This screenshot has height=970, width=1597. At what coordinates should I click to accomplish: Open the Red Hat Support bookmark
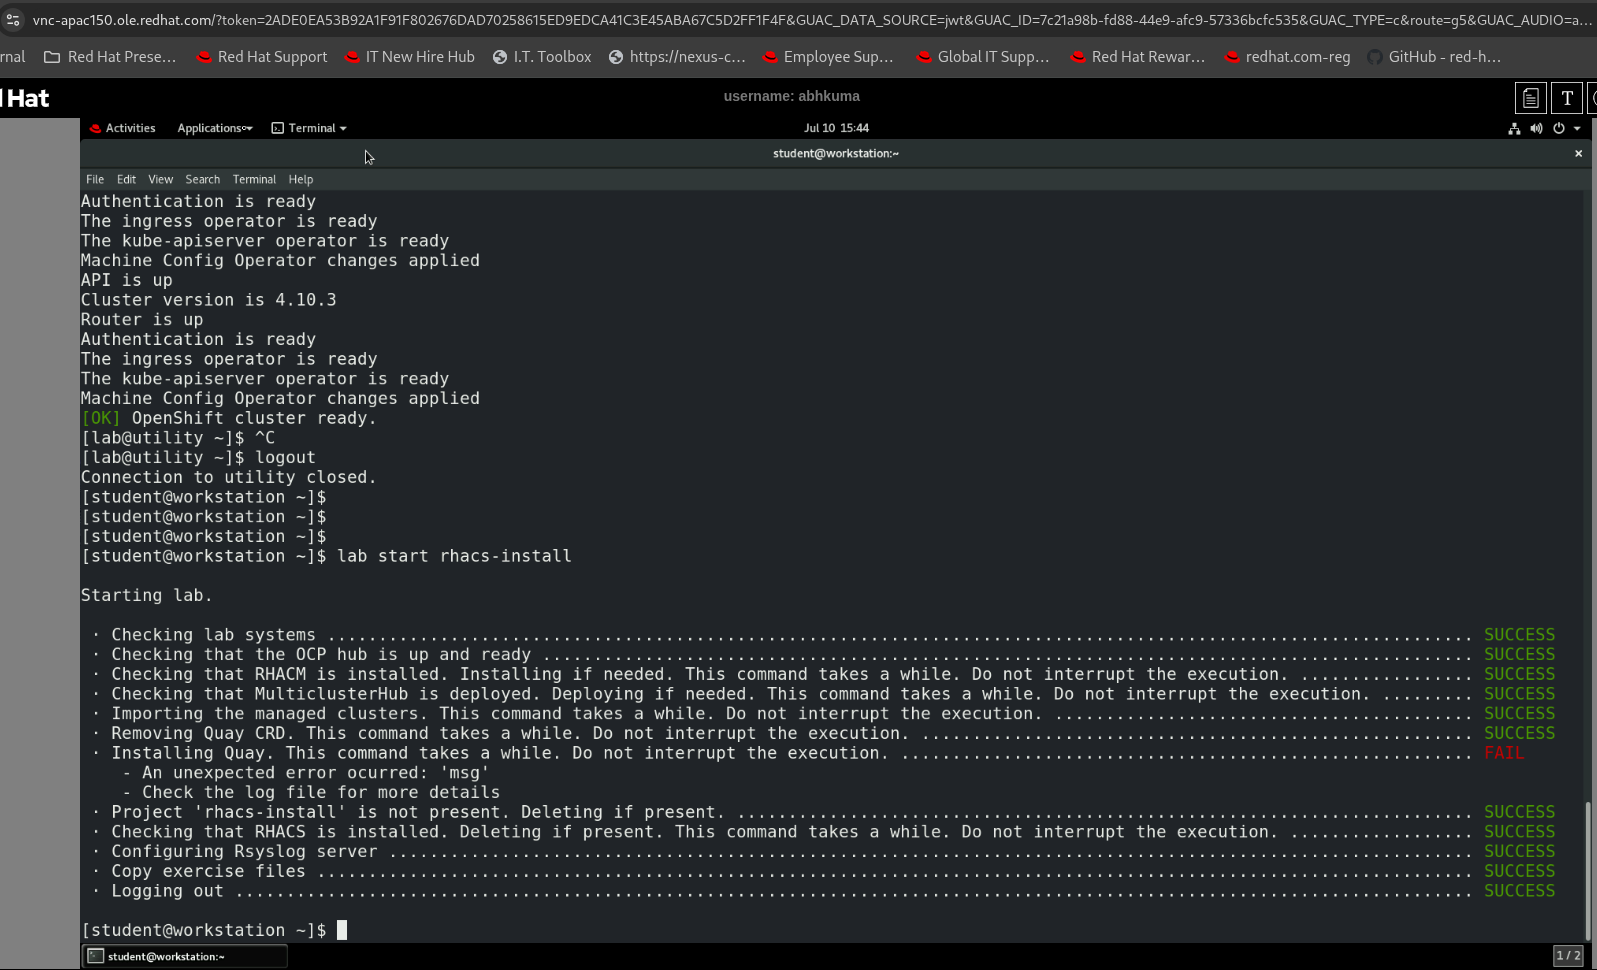262,57
